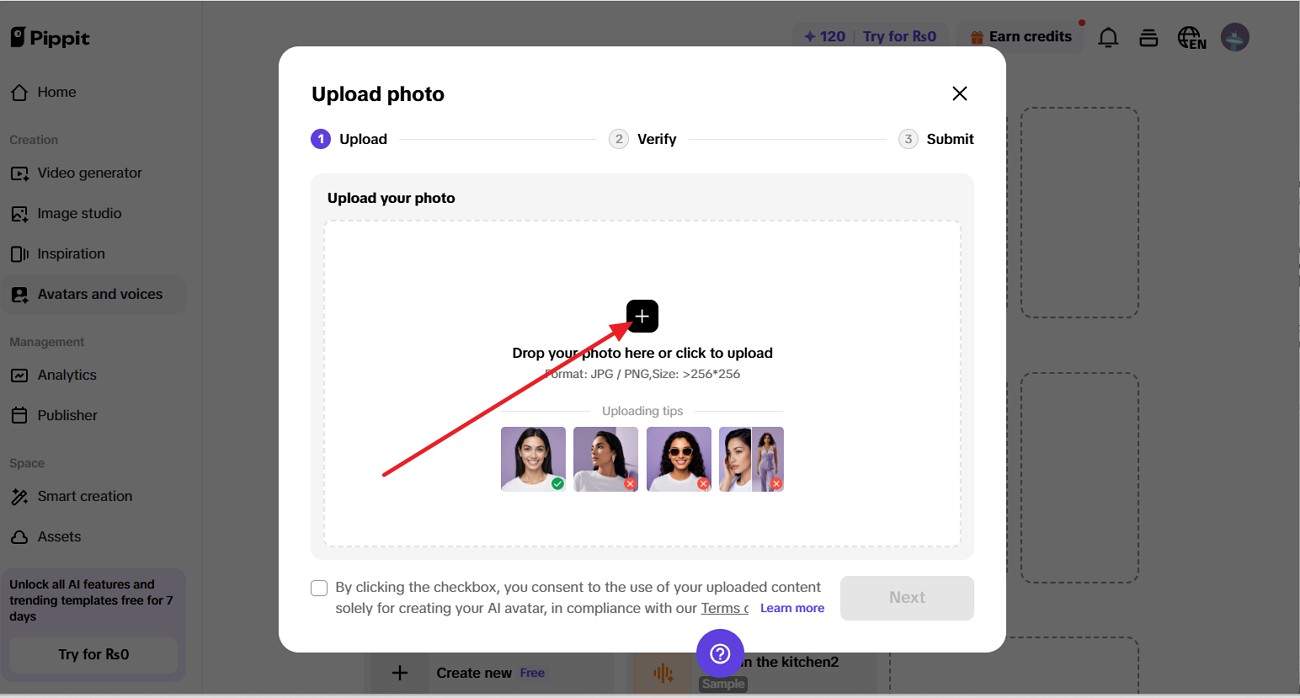Open the Learn more link
The image size is (1300, 698).
[792, 608]
